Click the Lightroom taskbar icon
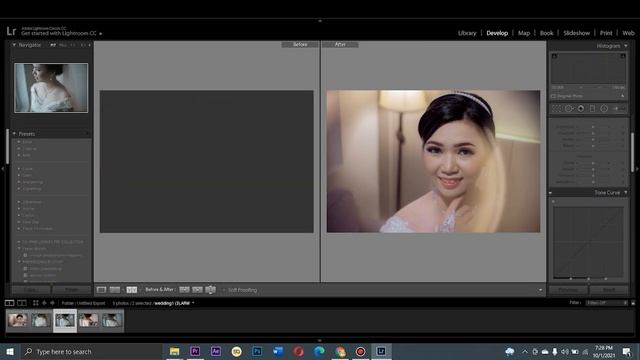 [381, 351]
